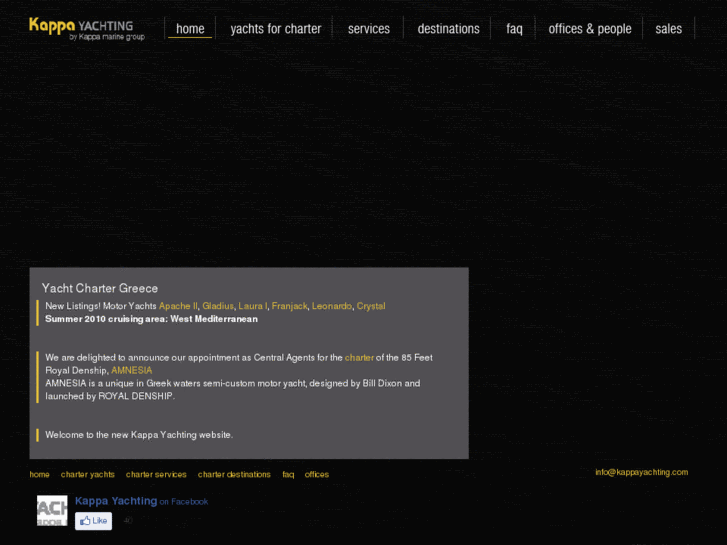
Task: Click the Facebook Like button
Action: [94, 521]
